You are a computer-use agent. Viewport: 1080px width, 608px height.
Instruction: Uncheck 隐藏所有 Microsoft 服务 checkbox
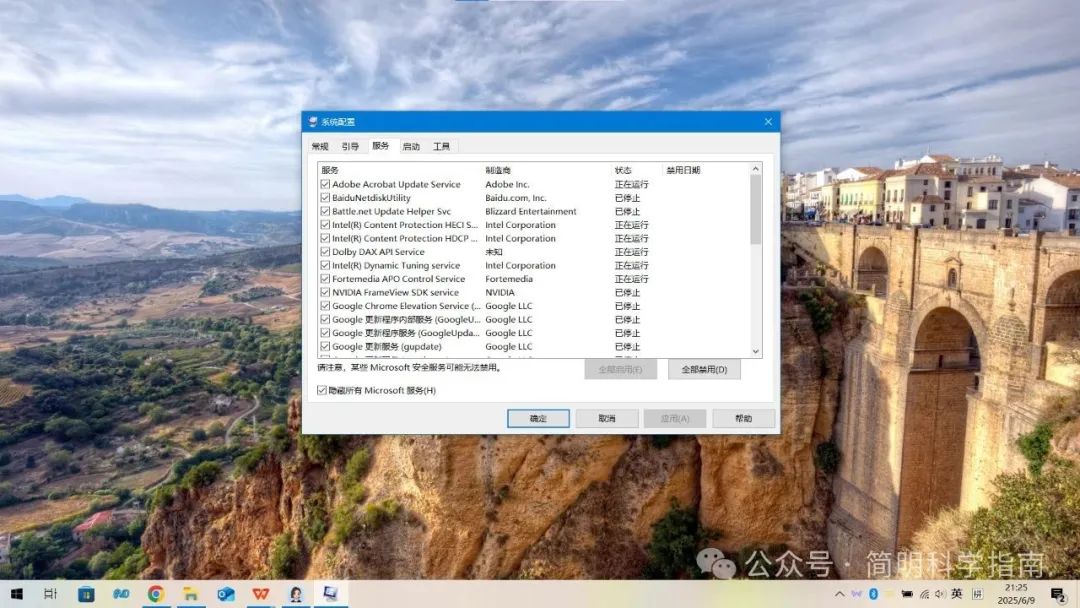[x=322, y=390]
